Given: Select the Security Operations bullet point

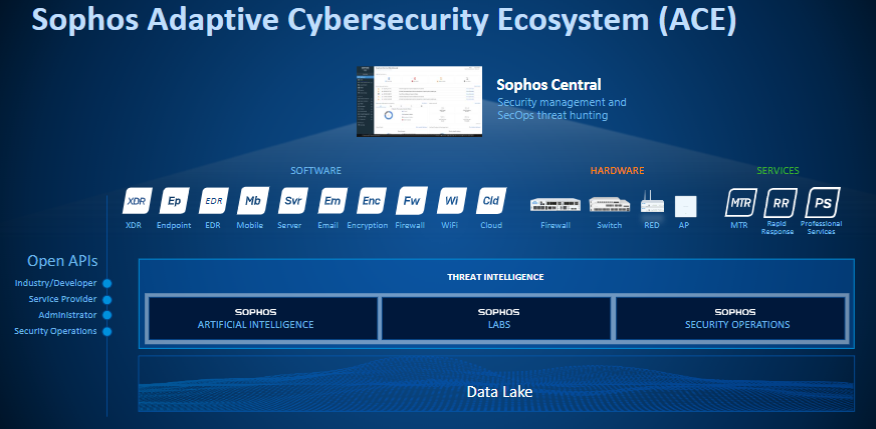Looking at the screenshot, I should pos(107,331).
